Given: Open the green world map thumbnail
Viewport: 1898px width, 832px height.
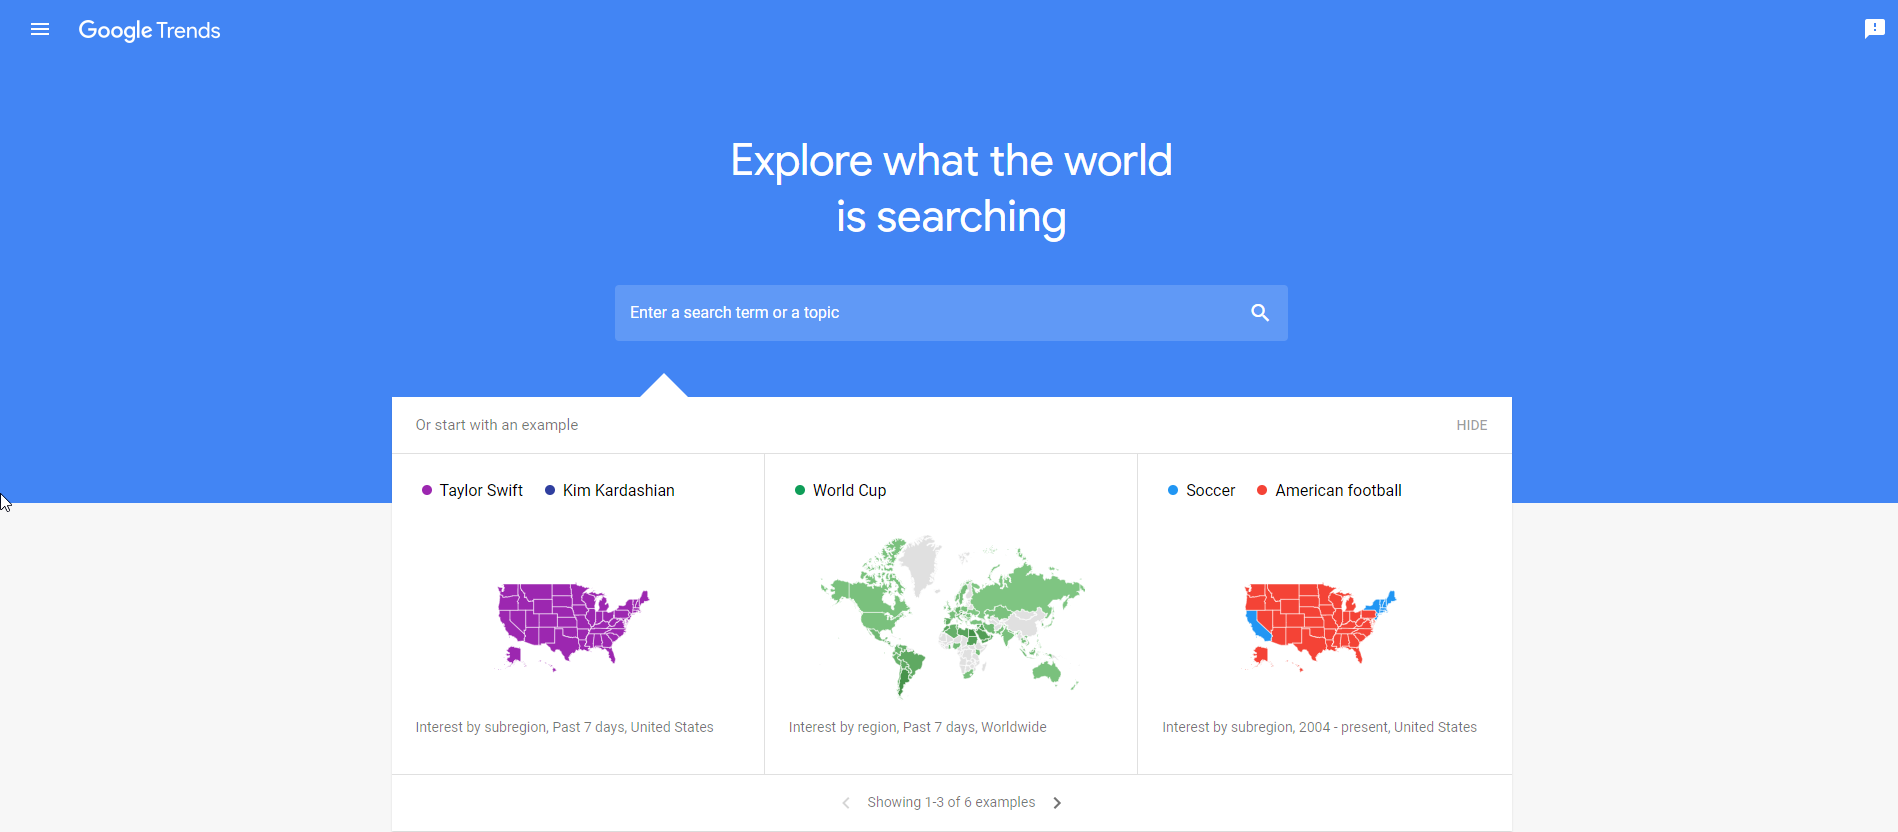Looking at the screenshot, I should (952, 615).
